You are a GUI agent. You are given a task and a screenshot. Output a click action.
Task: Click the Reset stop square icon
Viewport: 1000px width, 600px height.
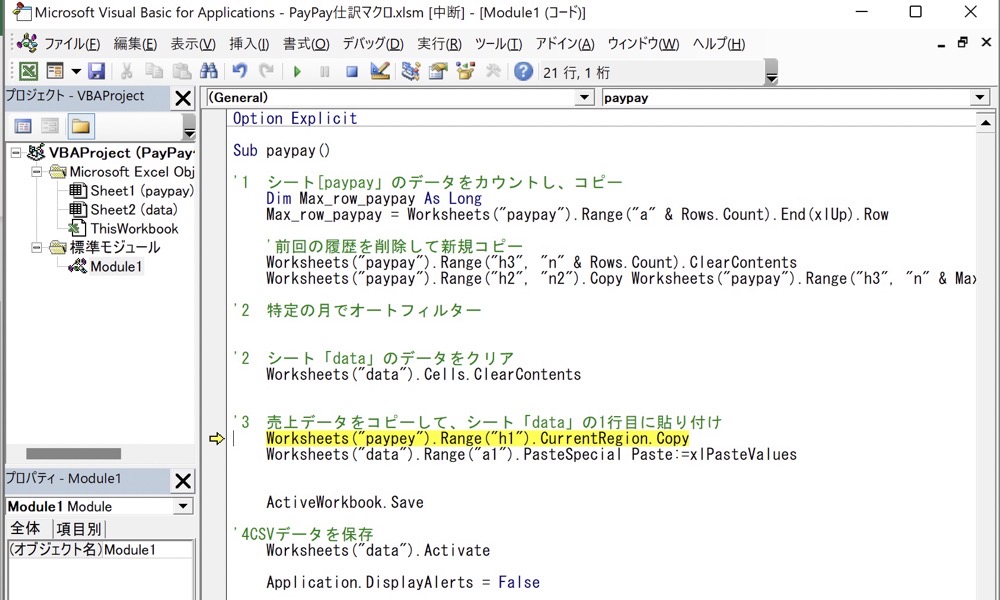point(351,71)
